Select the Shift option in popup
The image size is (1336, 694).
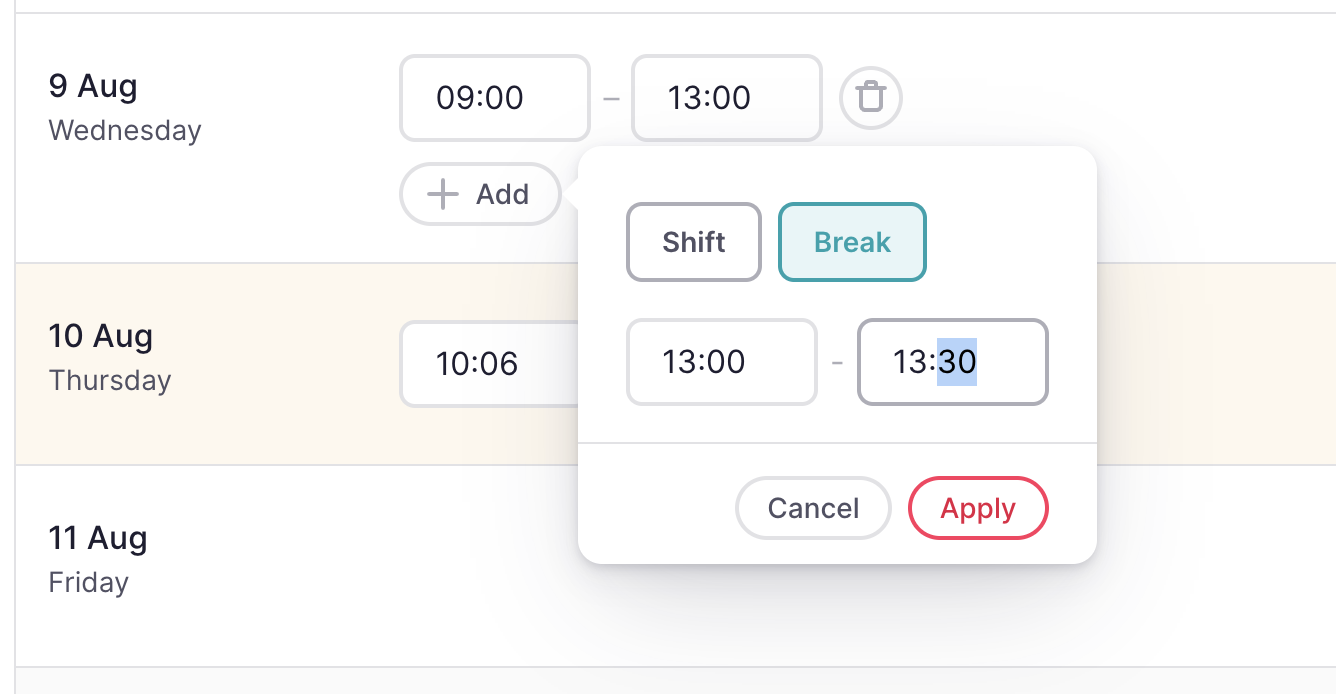694,242
